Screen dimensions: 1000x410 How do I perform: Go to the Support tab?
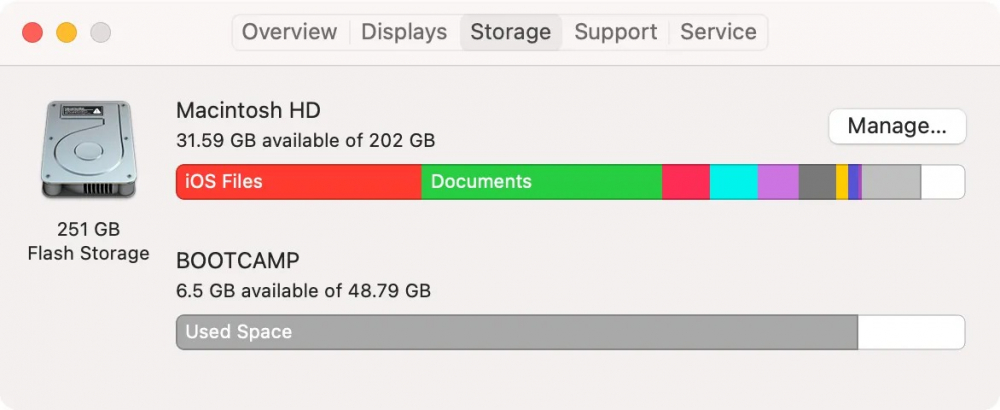616,32
